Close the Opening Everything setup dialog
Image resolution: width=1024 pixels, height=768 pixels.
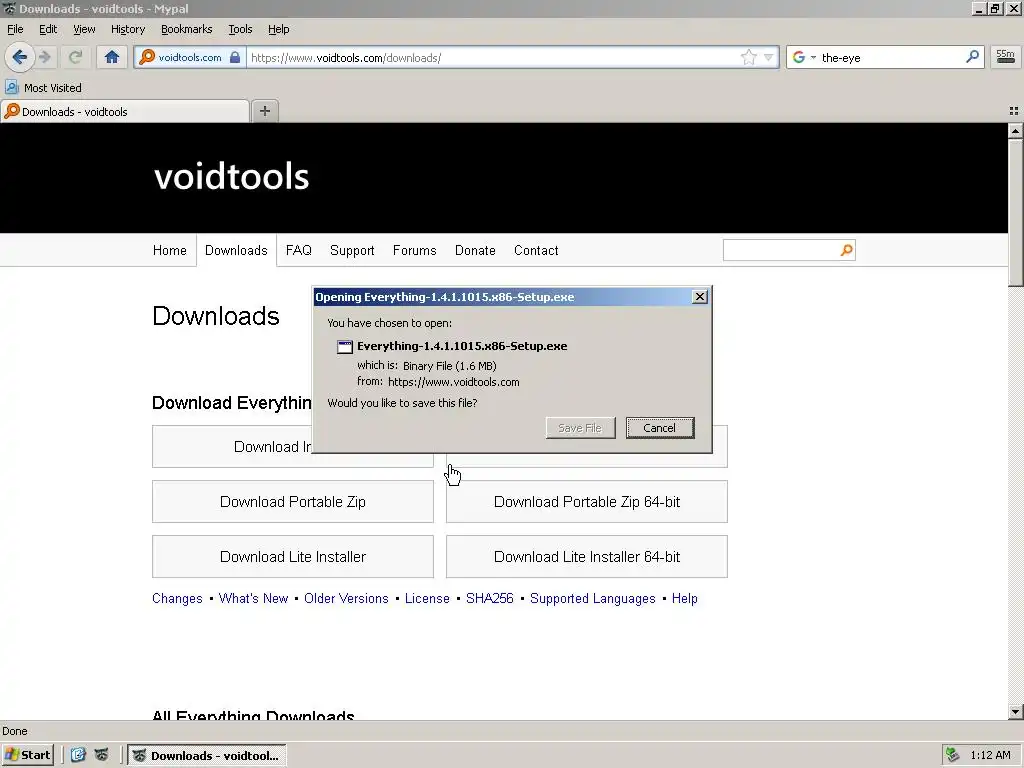[x=699, y=296]
